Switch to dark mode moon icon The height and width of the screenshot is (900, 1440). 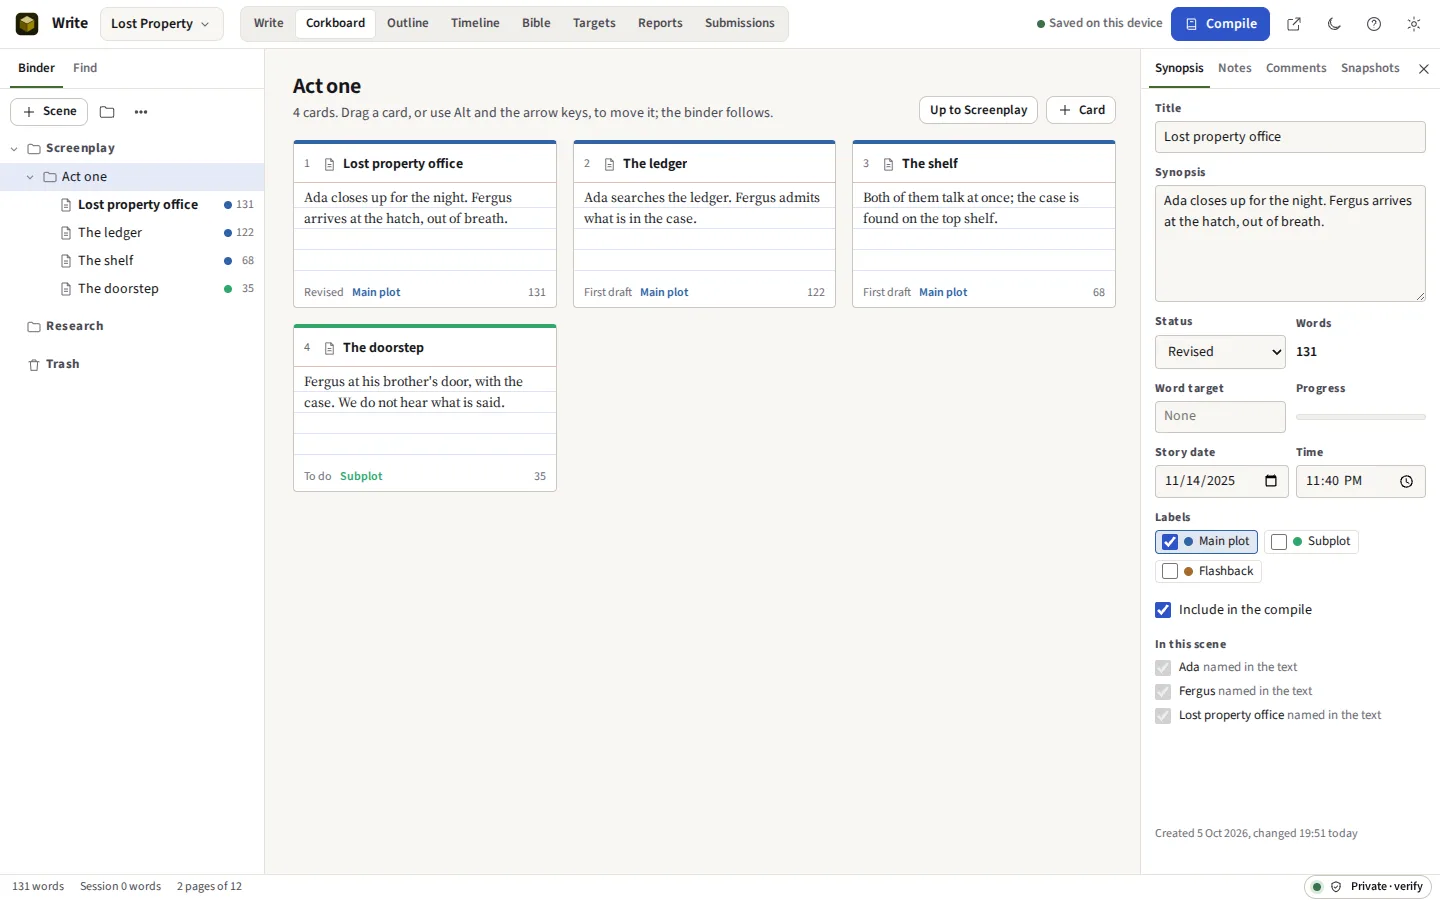1334,24
